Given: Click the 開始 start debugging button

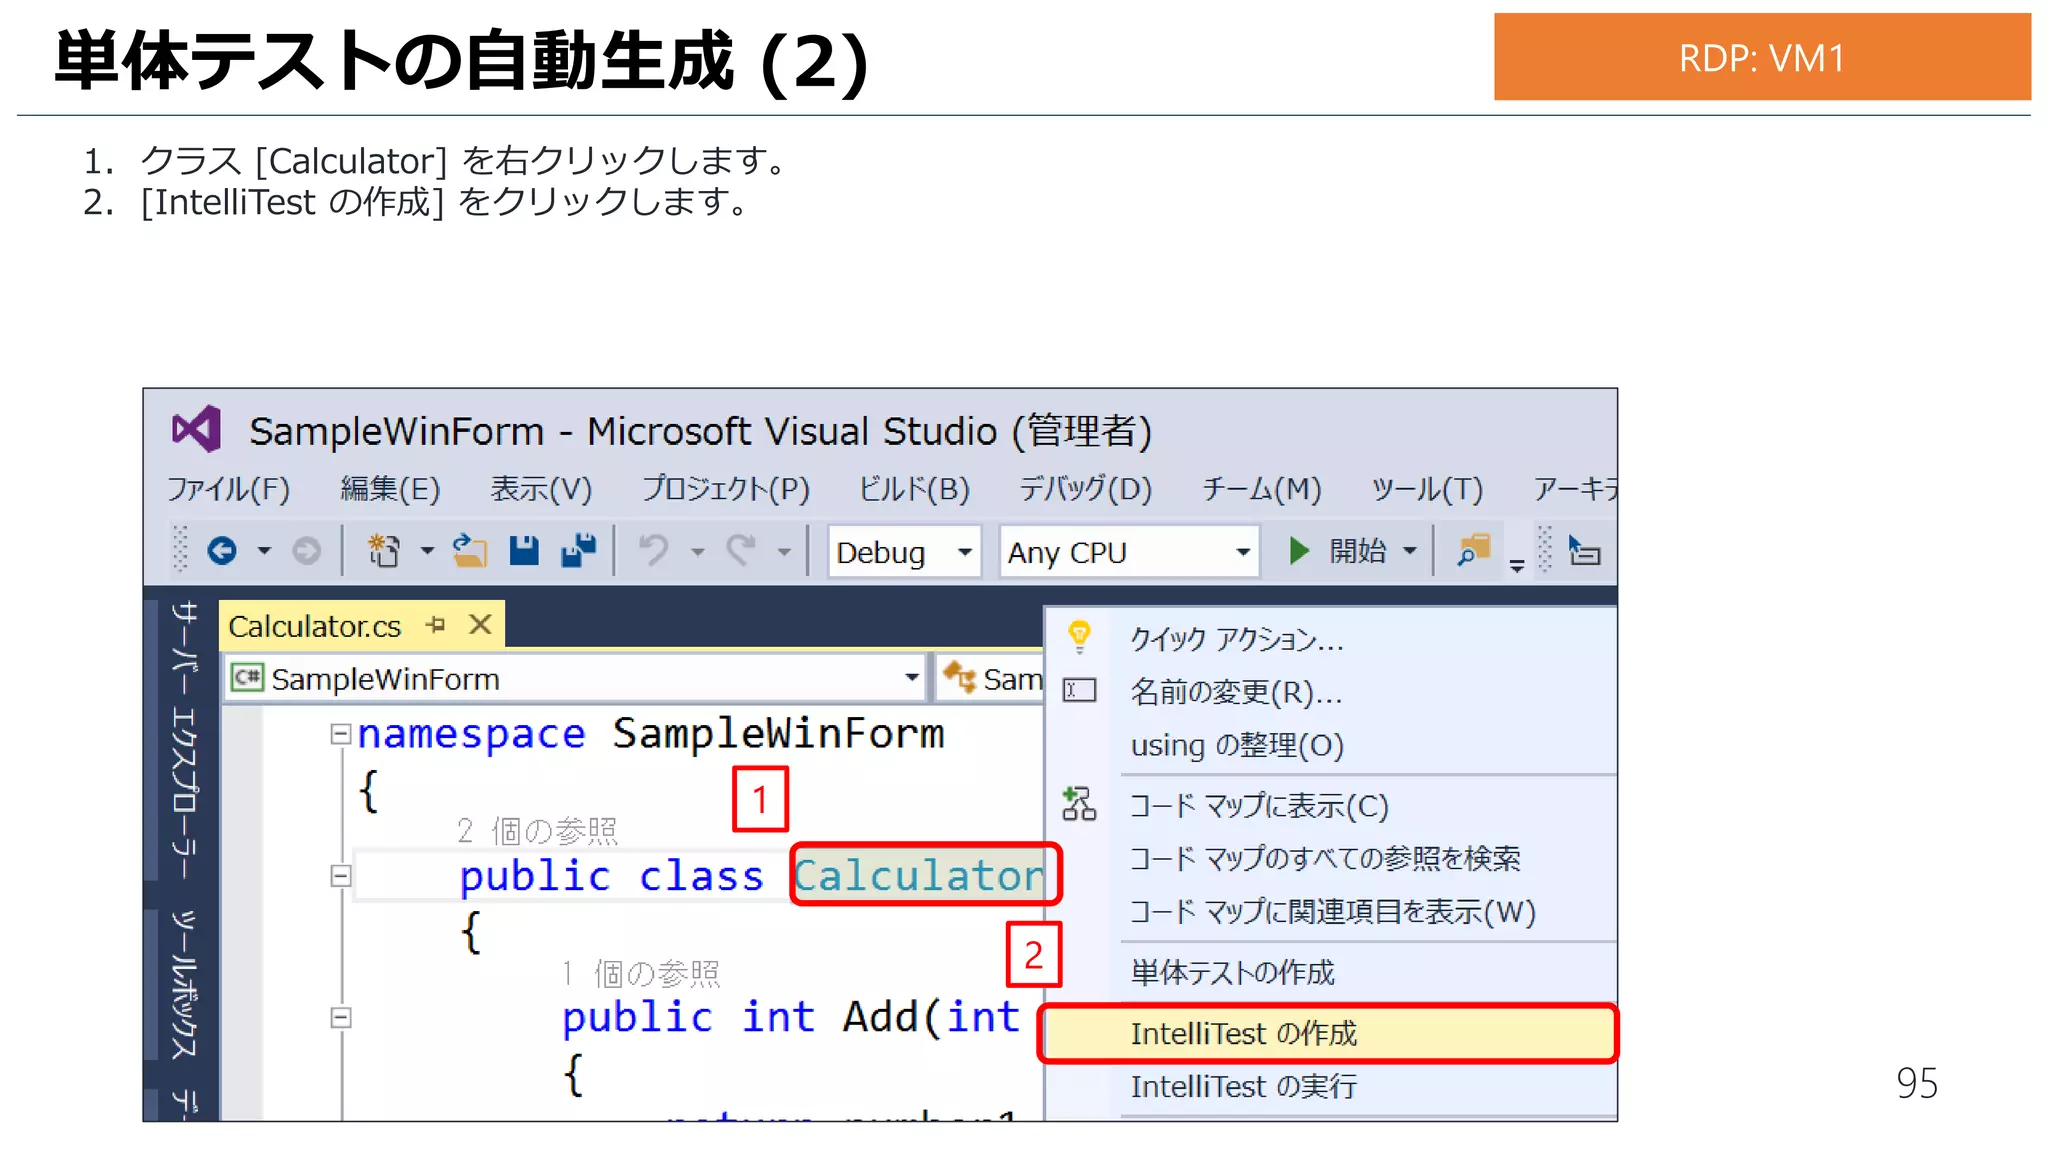Looking at the screenshot, I should (1357, 551).
